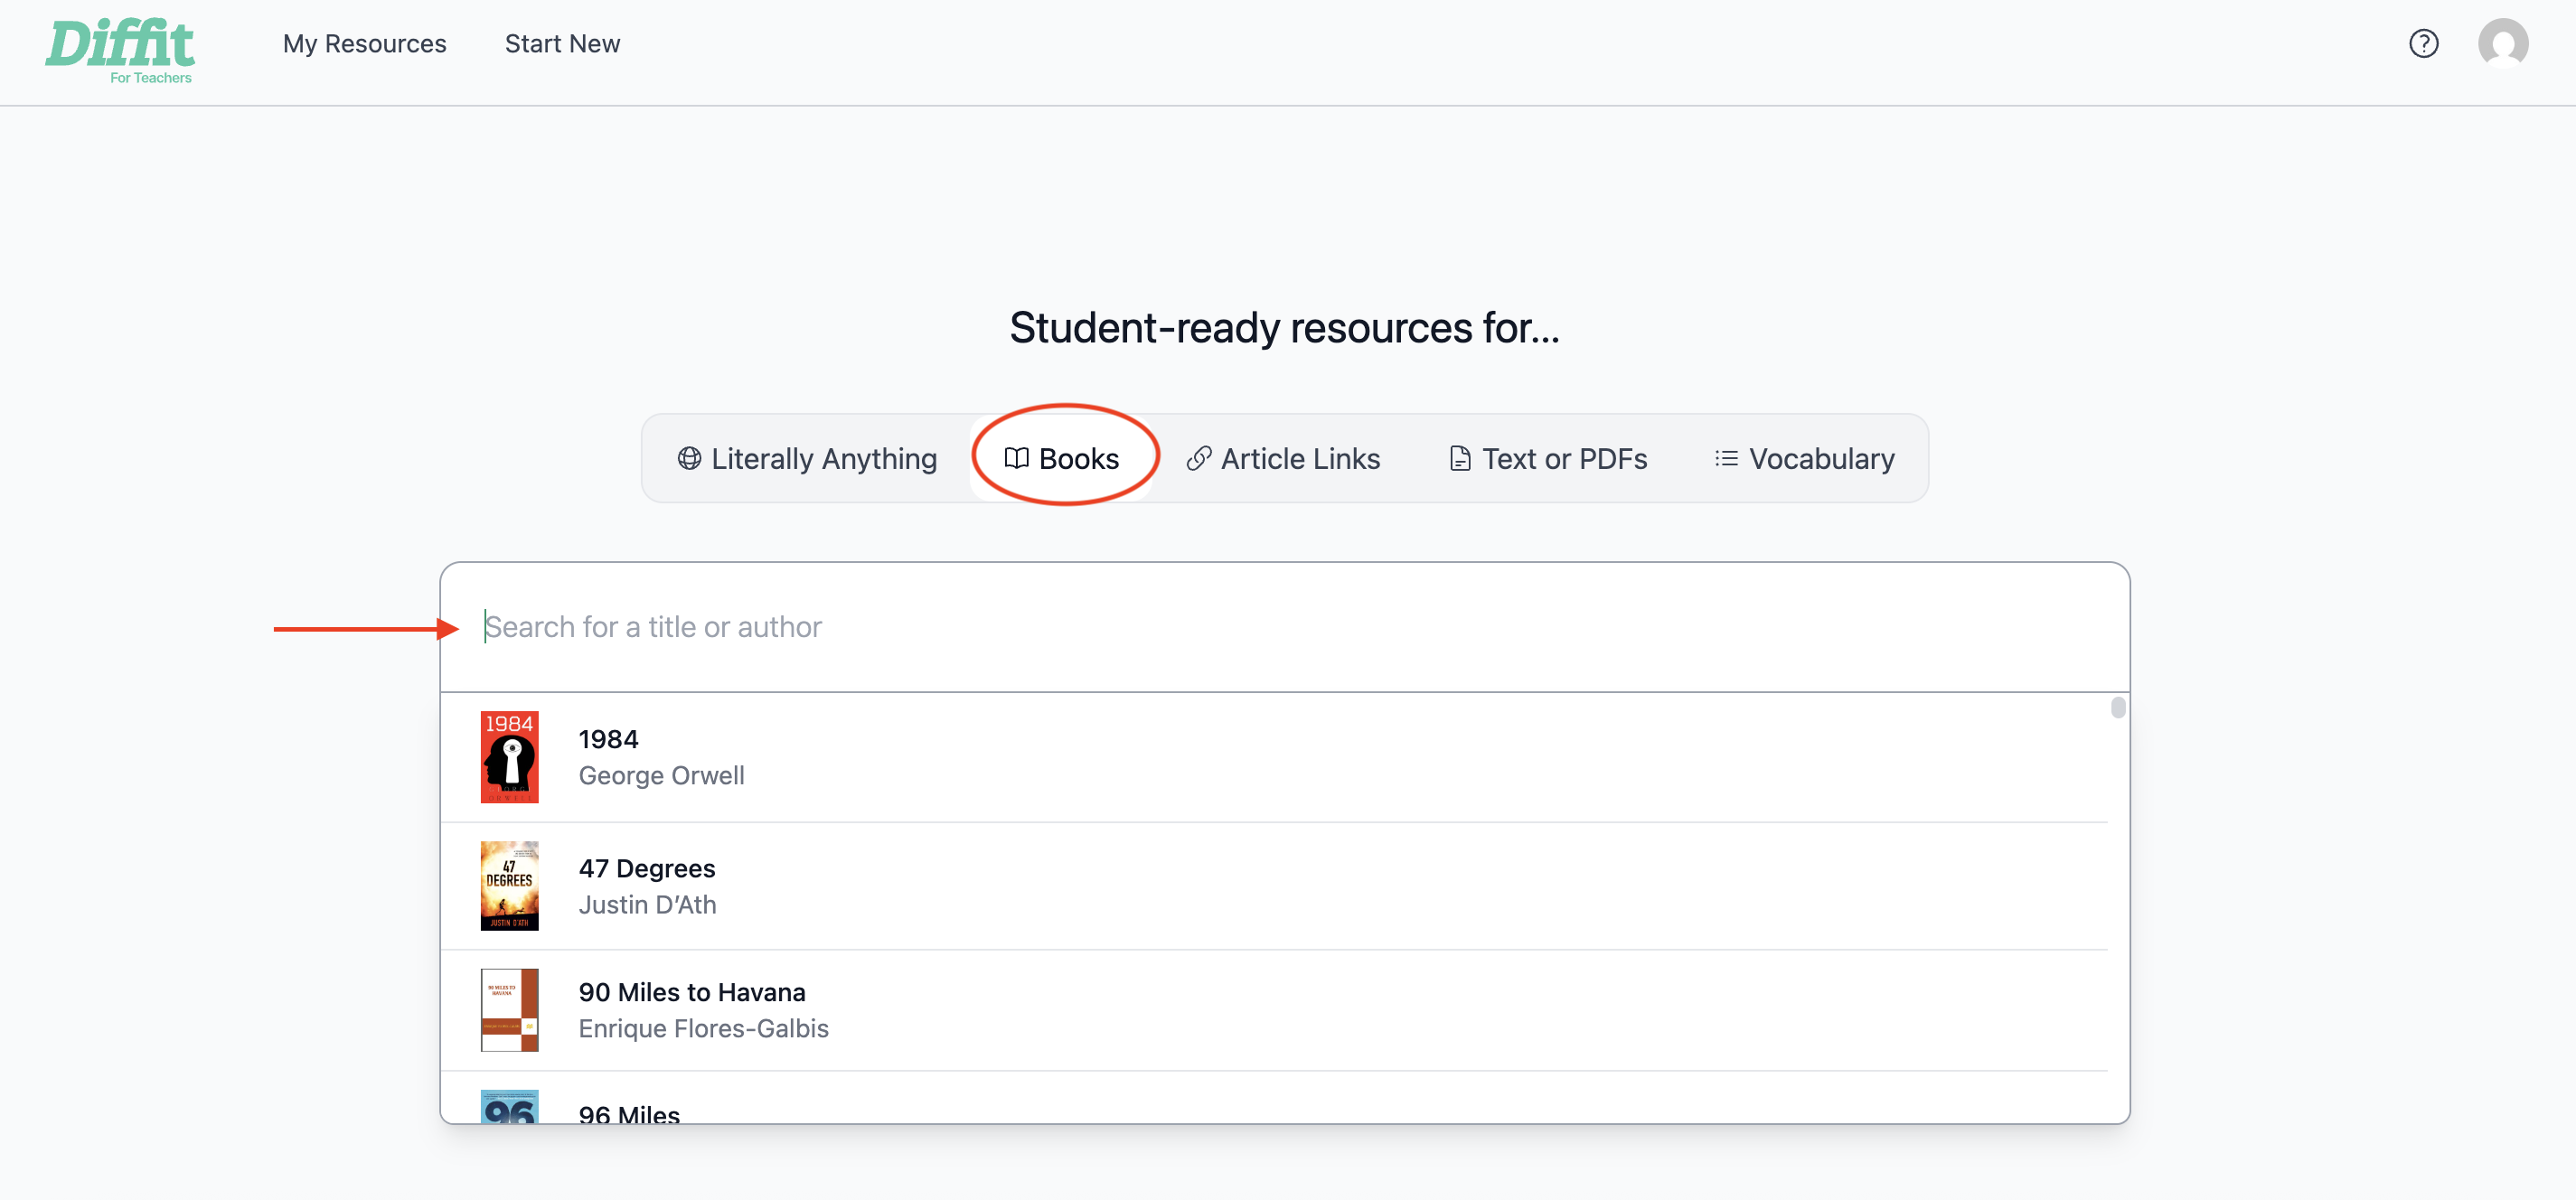The width and height of the screenshot is (2576, 1200).
Task: Switch to the Text or PDFs tab
Action: pos(1548,458)
